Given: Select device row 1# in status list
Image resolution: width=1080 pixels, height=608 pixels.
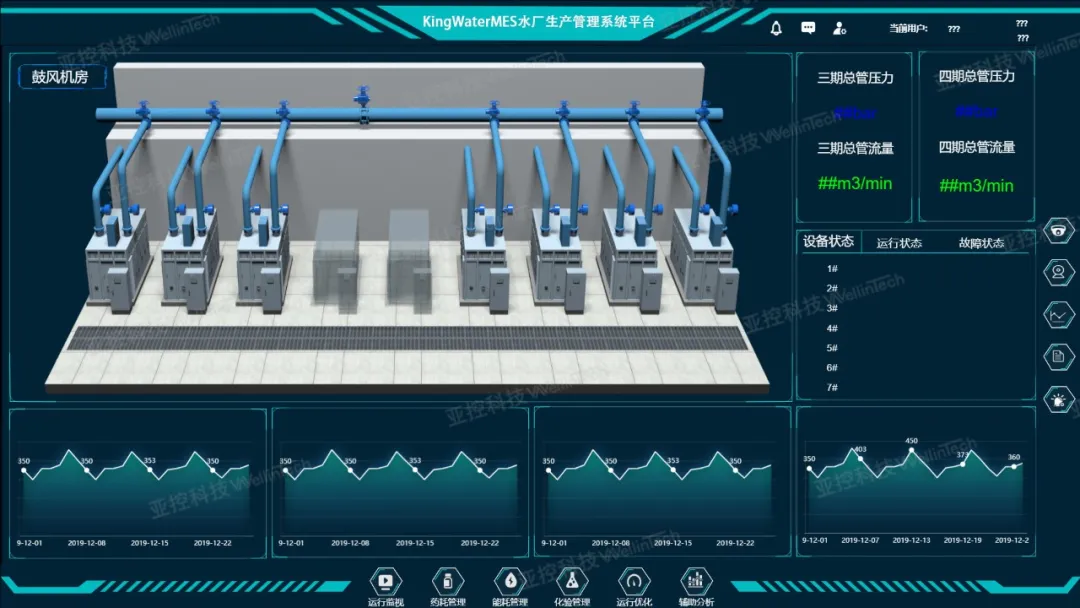Looking at the screenshot, I should [x=832, y=269].
